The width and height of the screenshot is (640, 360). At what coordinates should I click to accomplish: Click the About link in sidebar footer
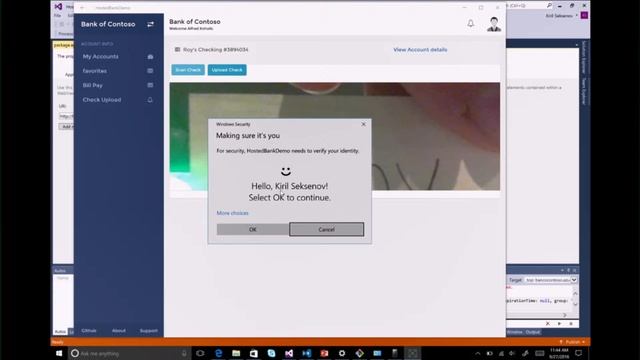pos(119,331)
